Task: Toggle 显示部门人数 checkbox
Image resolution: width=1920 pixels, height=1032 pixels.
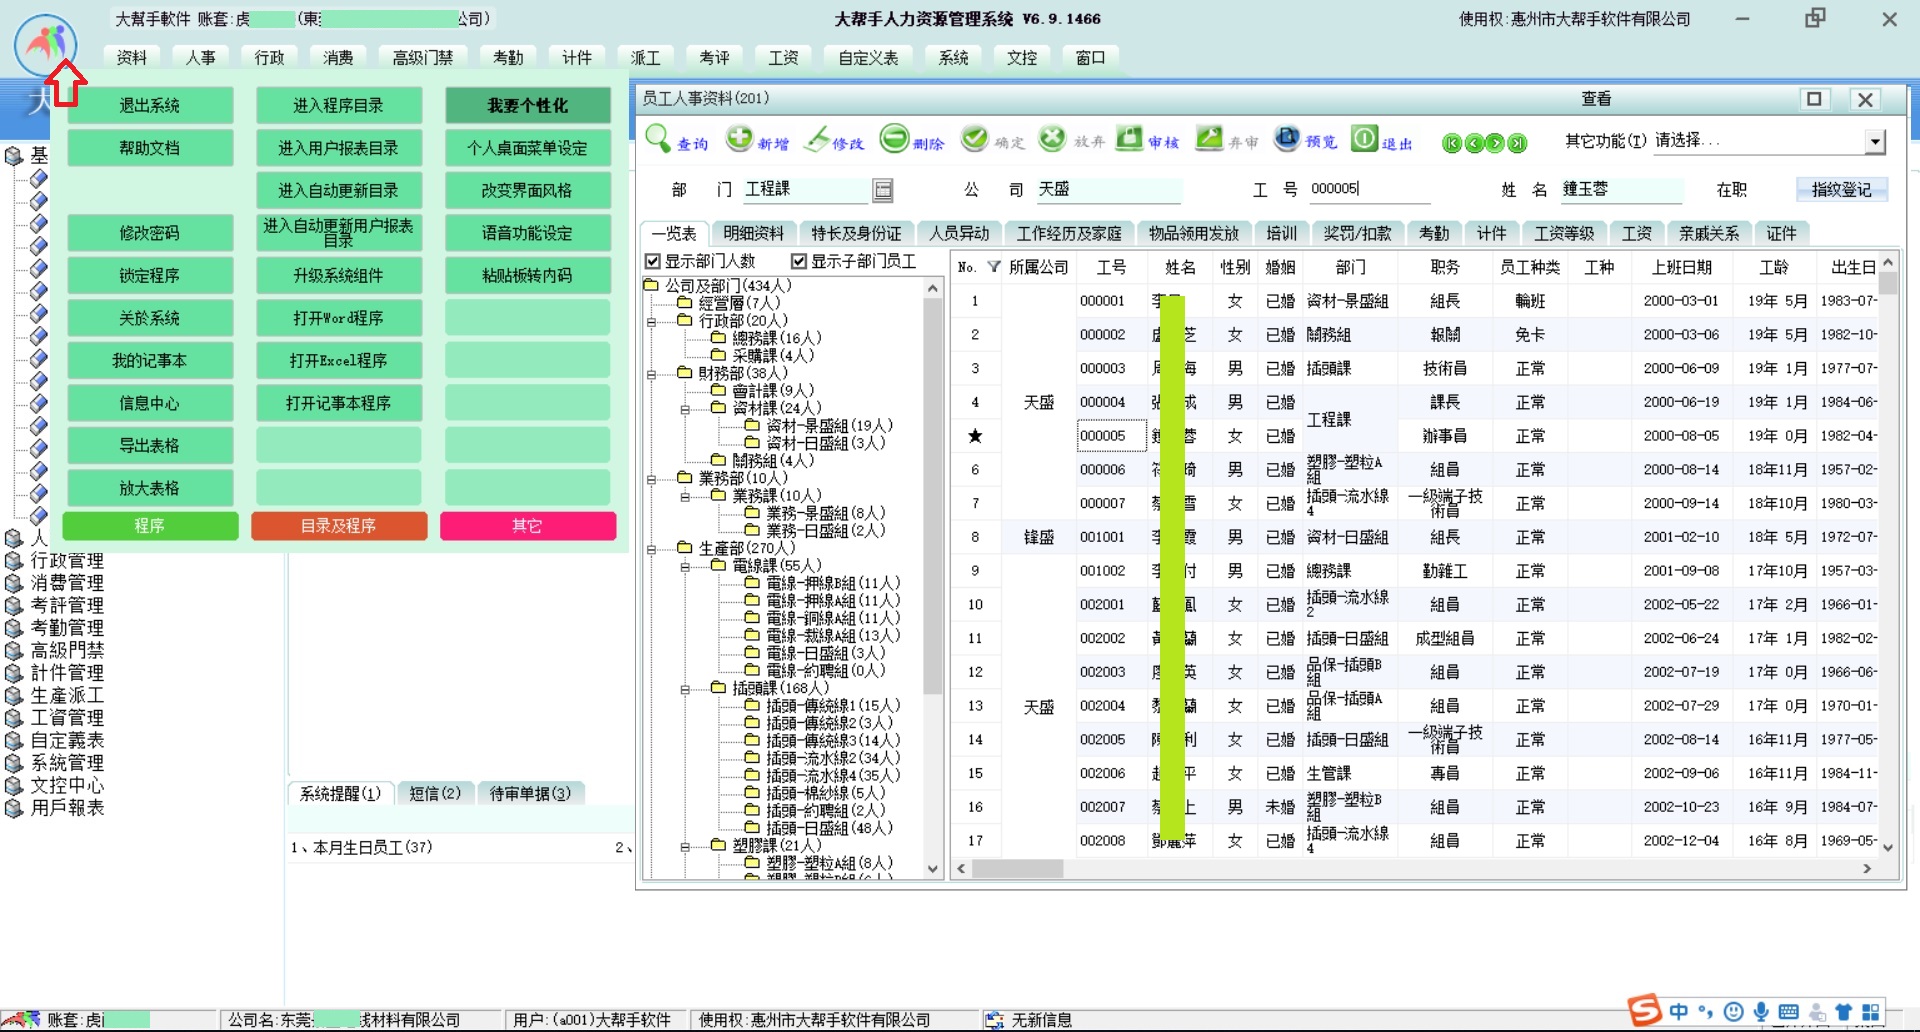Action: tap(653, 261)
